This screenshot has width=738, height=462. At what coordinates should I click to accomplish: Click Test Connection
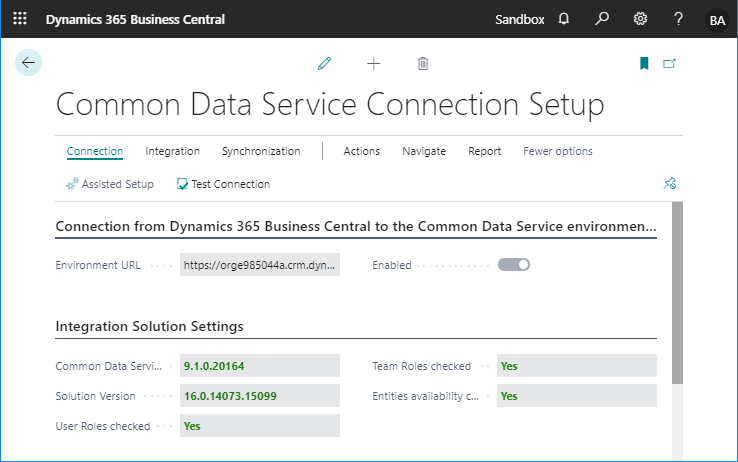[x=223, y=184]
